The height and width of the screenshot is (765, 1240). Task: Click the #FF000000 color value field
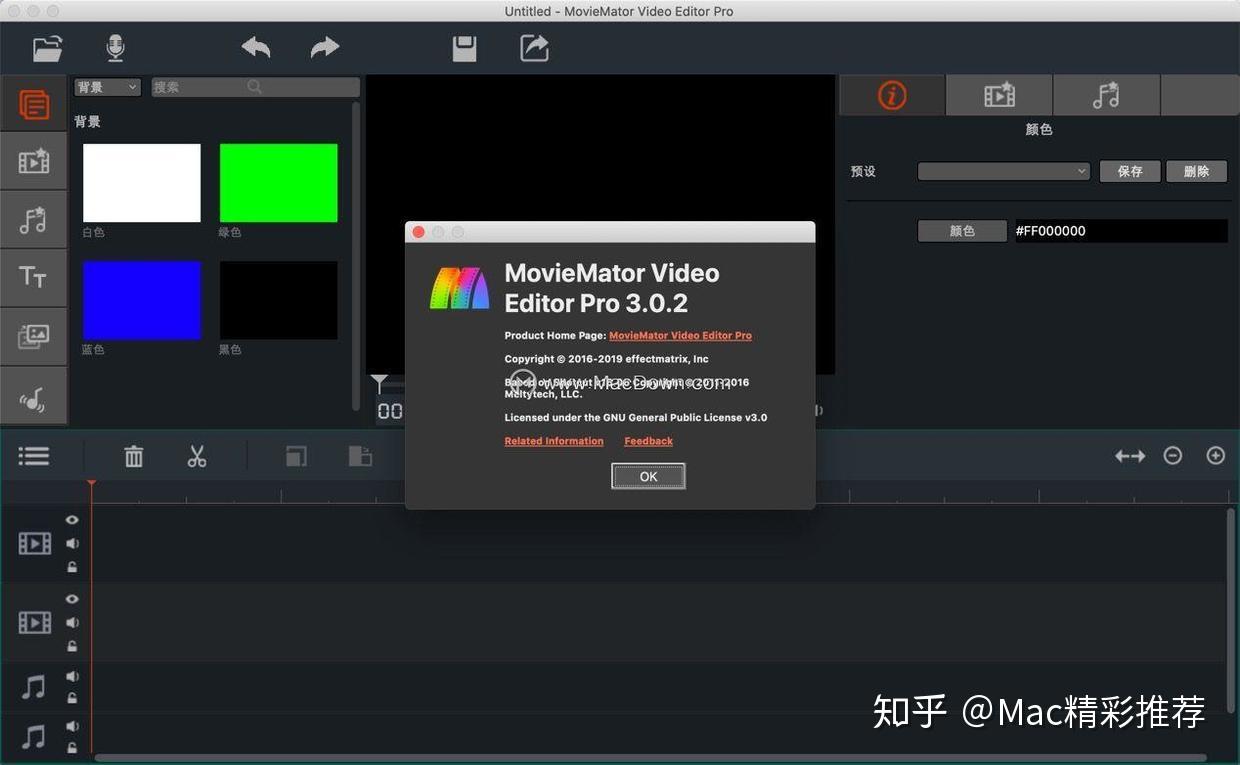tap(1120, 230)
